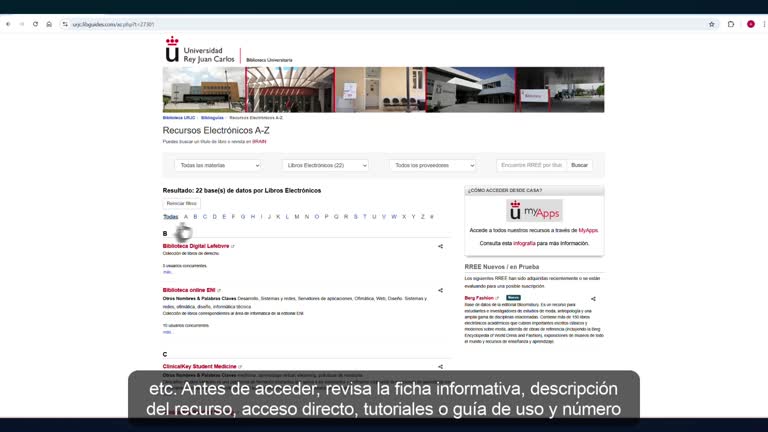
Task: Filter resources by letter M
Action: point(297,217)
